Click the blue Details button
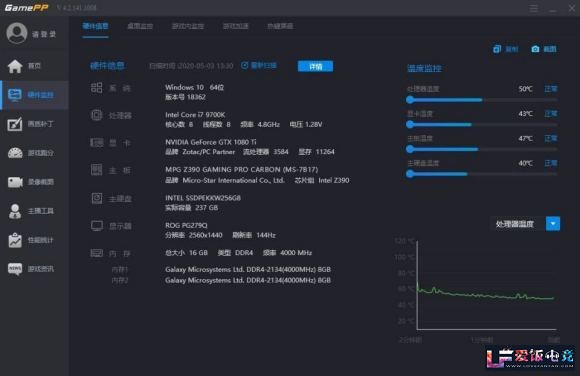The image size is (580, 376). [x=315, y=66]
